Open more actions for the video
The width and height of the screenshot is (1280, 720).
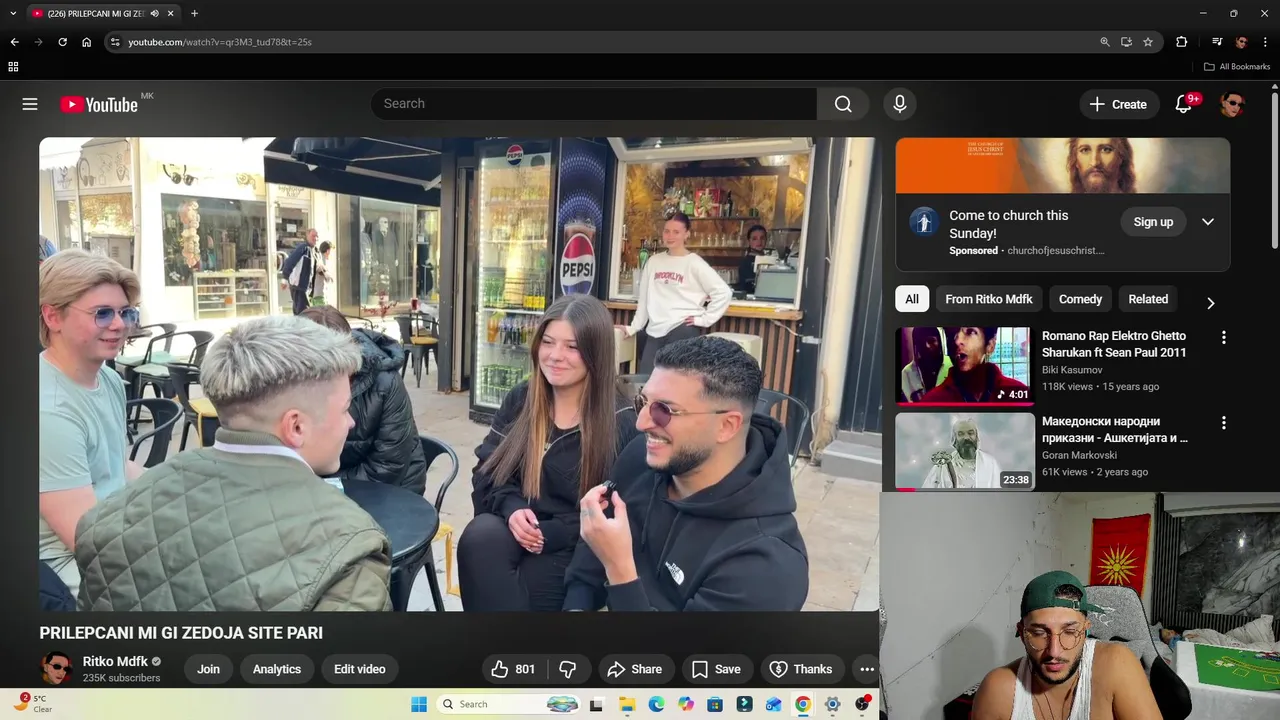point(867,669)
